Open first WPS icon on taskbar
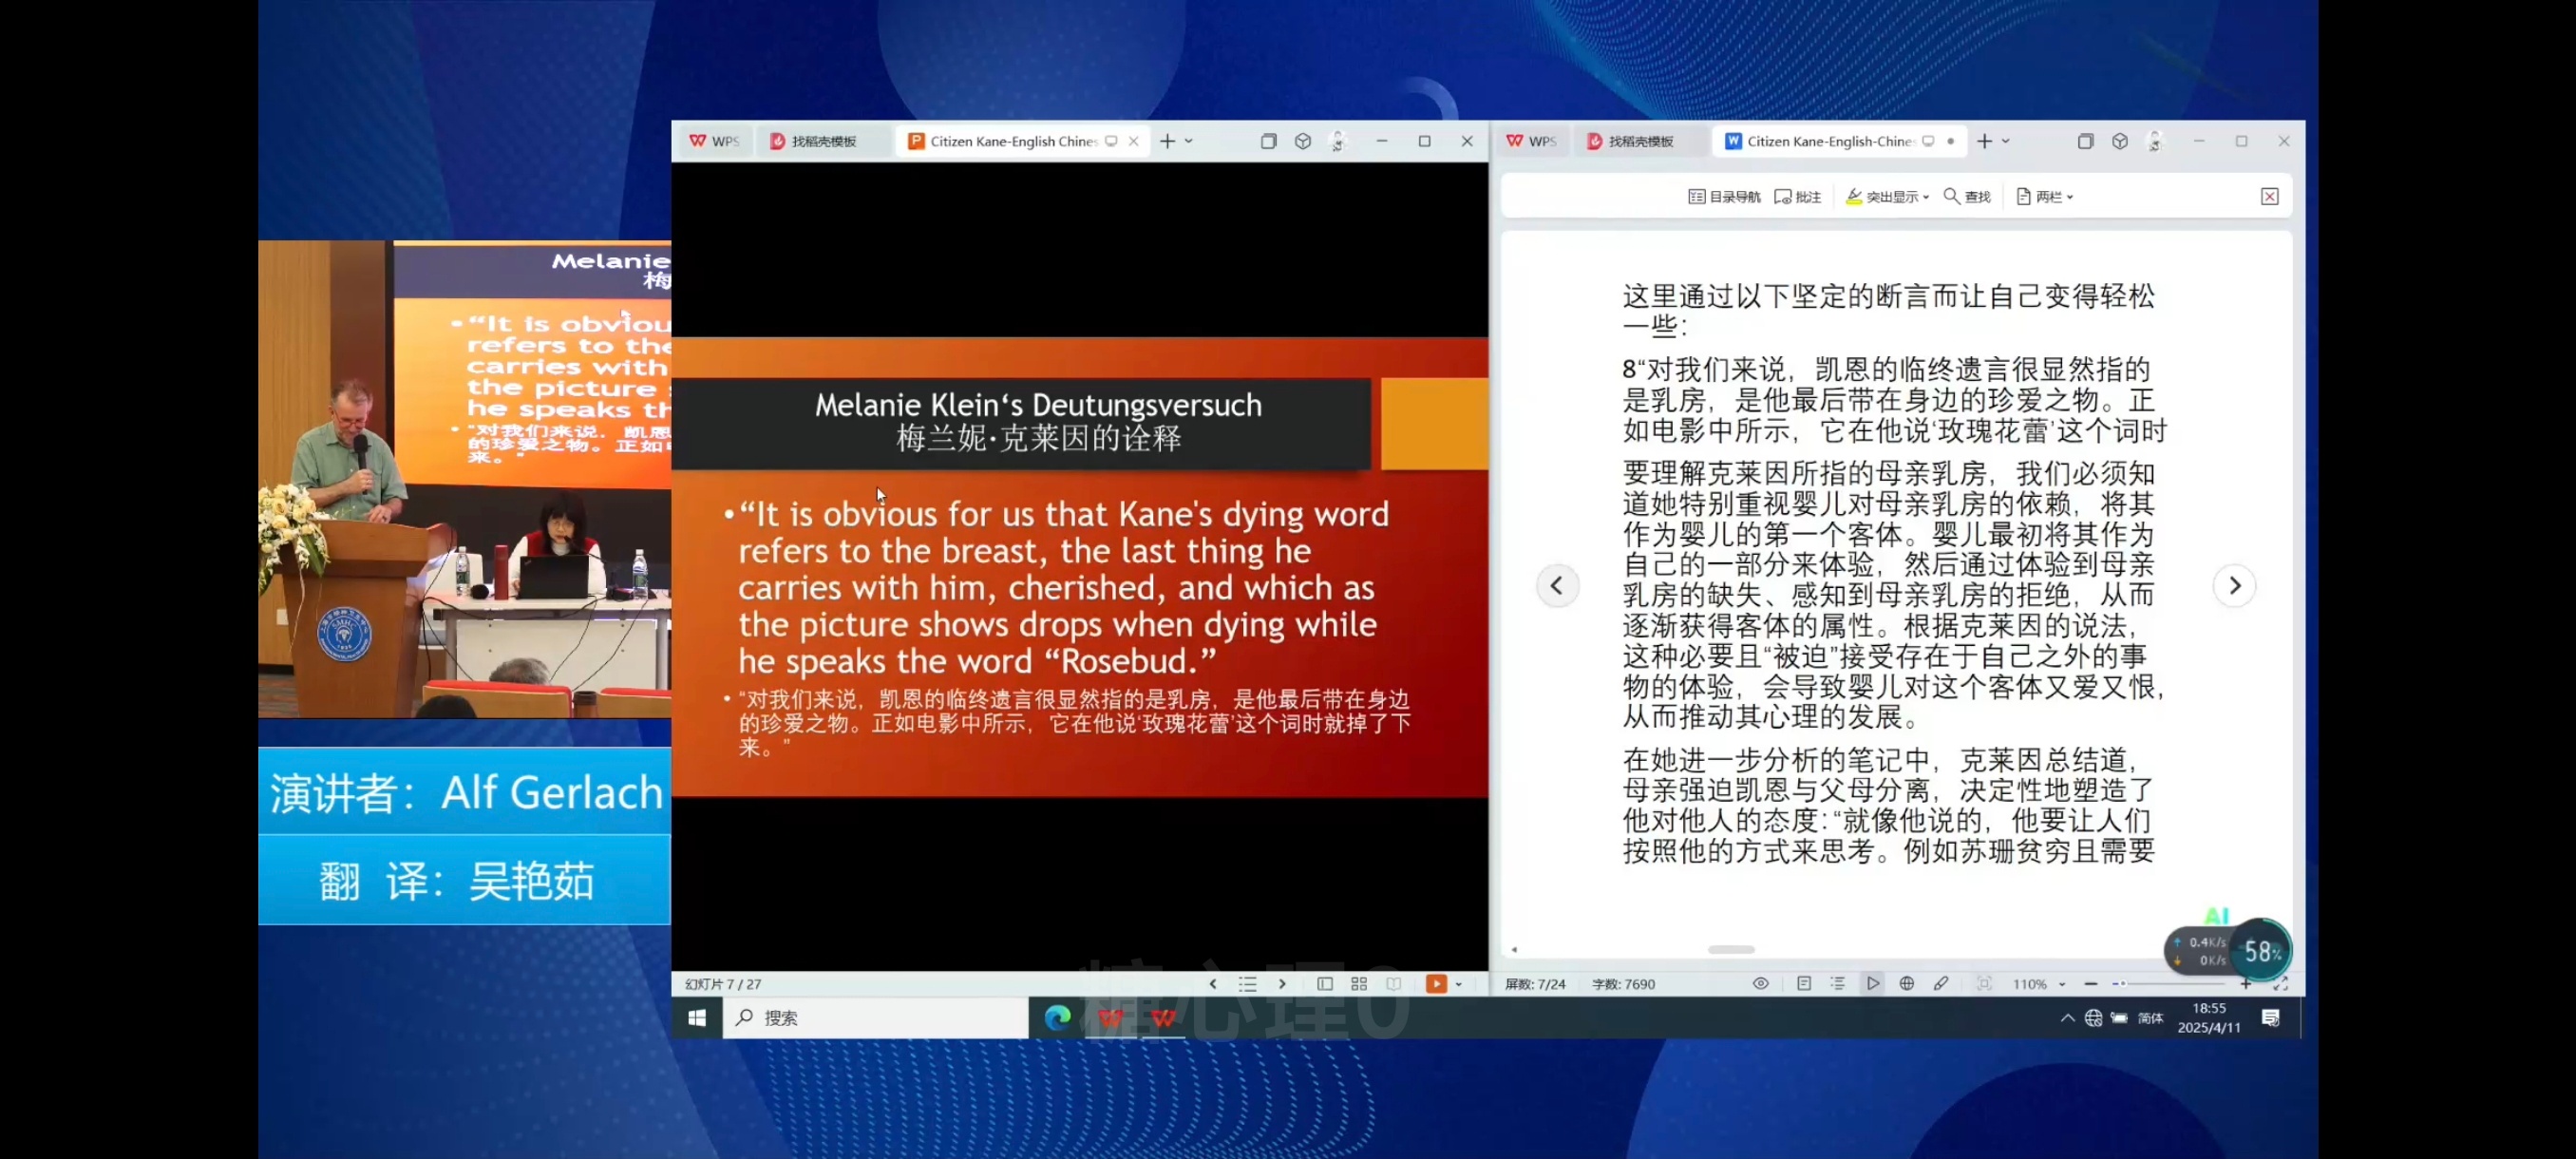2576x1159 pixels. (1110, 1017)
